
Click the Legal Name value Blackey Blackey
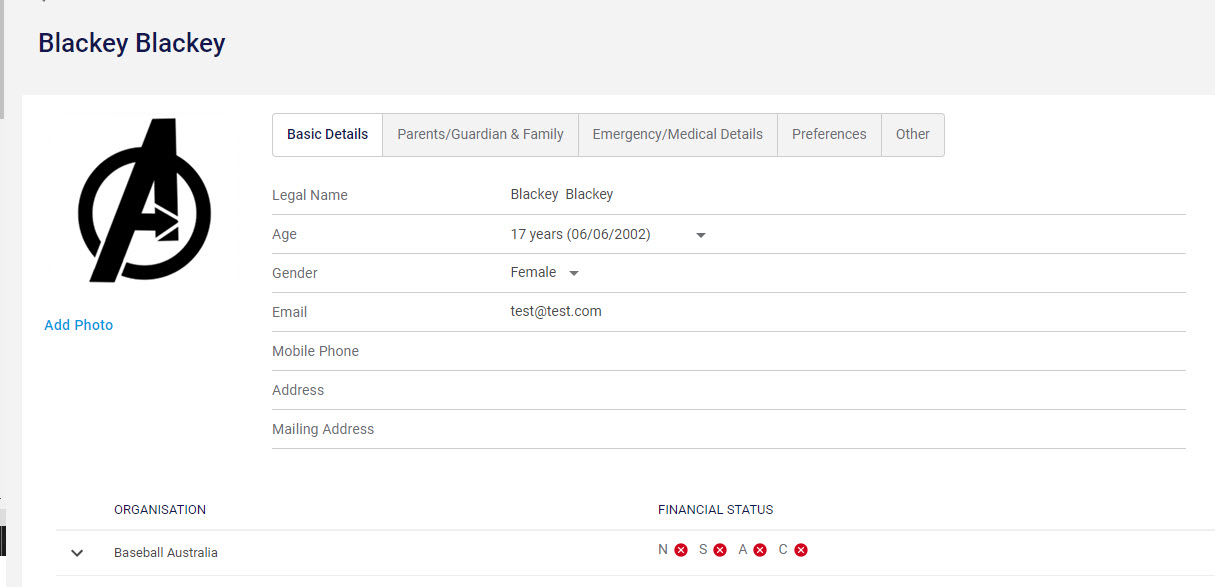point(561,194)
